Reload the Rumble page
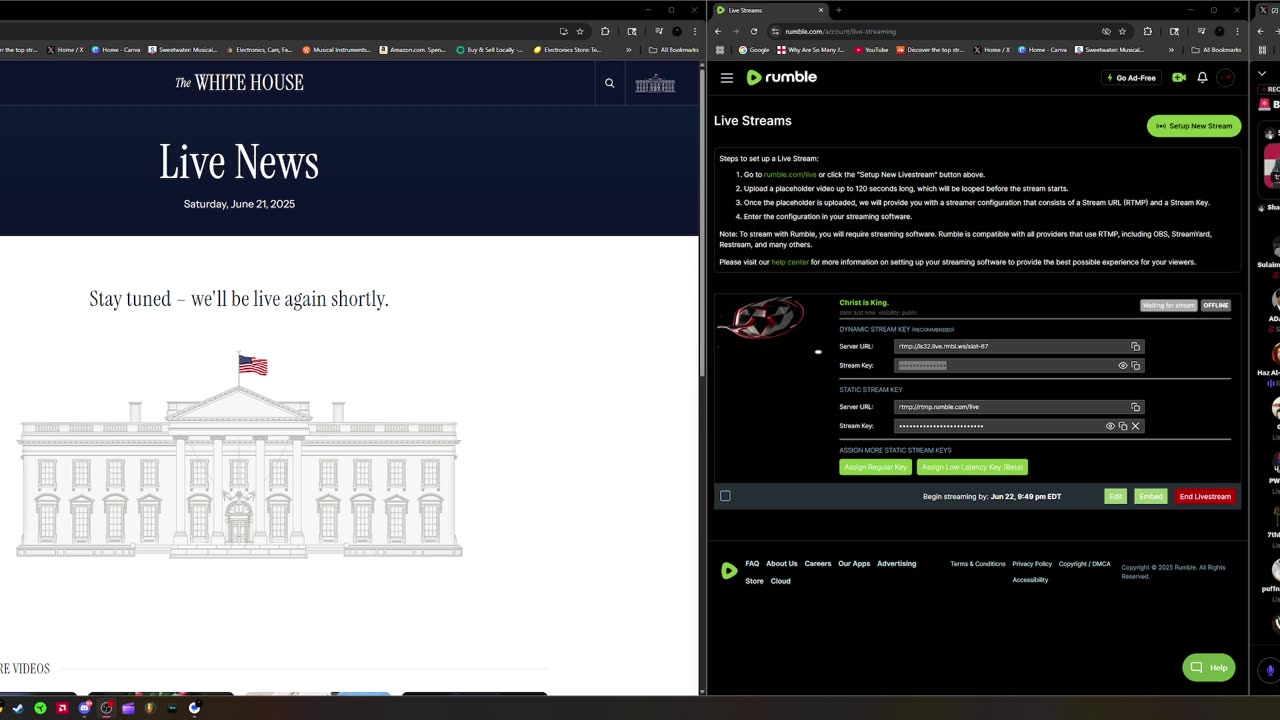Viewport: 1280px width, 720px height. click(754, 31)
